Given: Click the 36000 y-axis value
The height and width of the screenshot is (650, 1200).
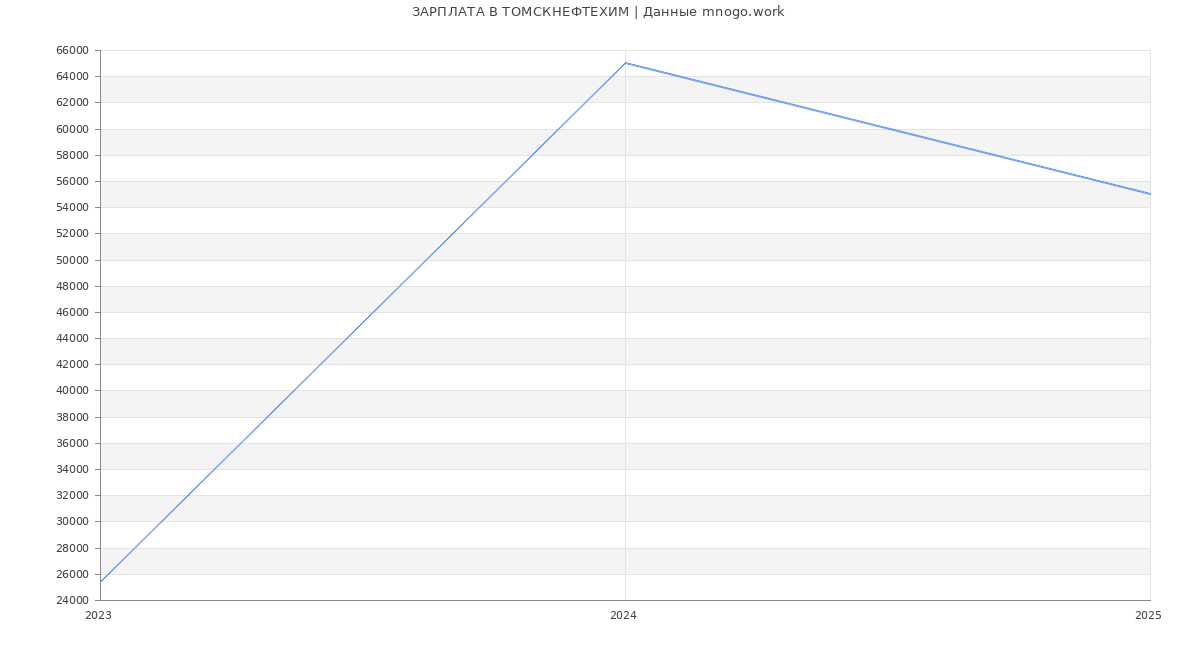Looking at the screenshot, I should (72, 443).
